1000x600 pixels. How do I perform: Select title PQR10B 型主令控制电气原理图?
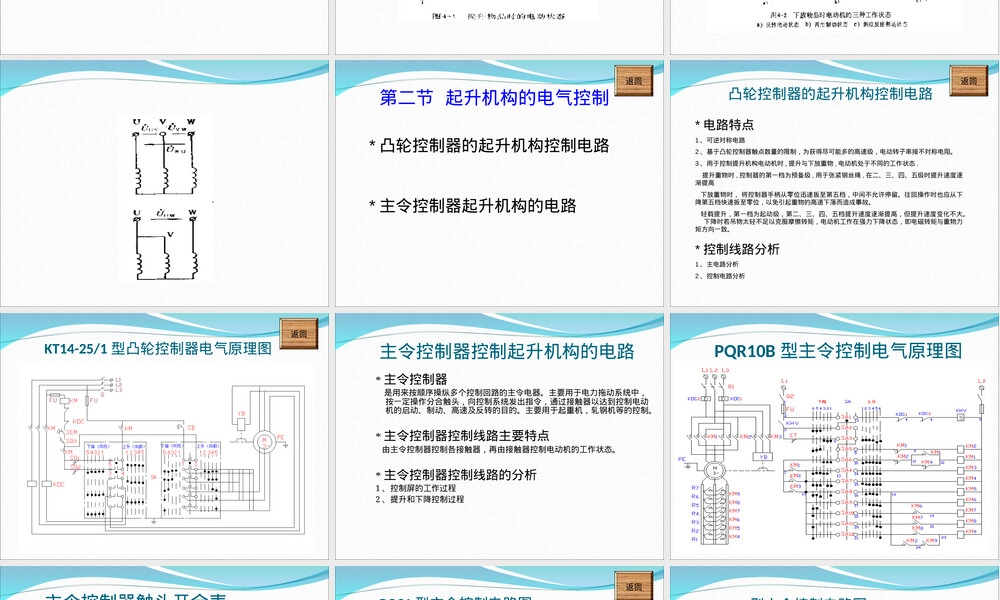coord(838,351)
